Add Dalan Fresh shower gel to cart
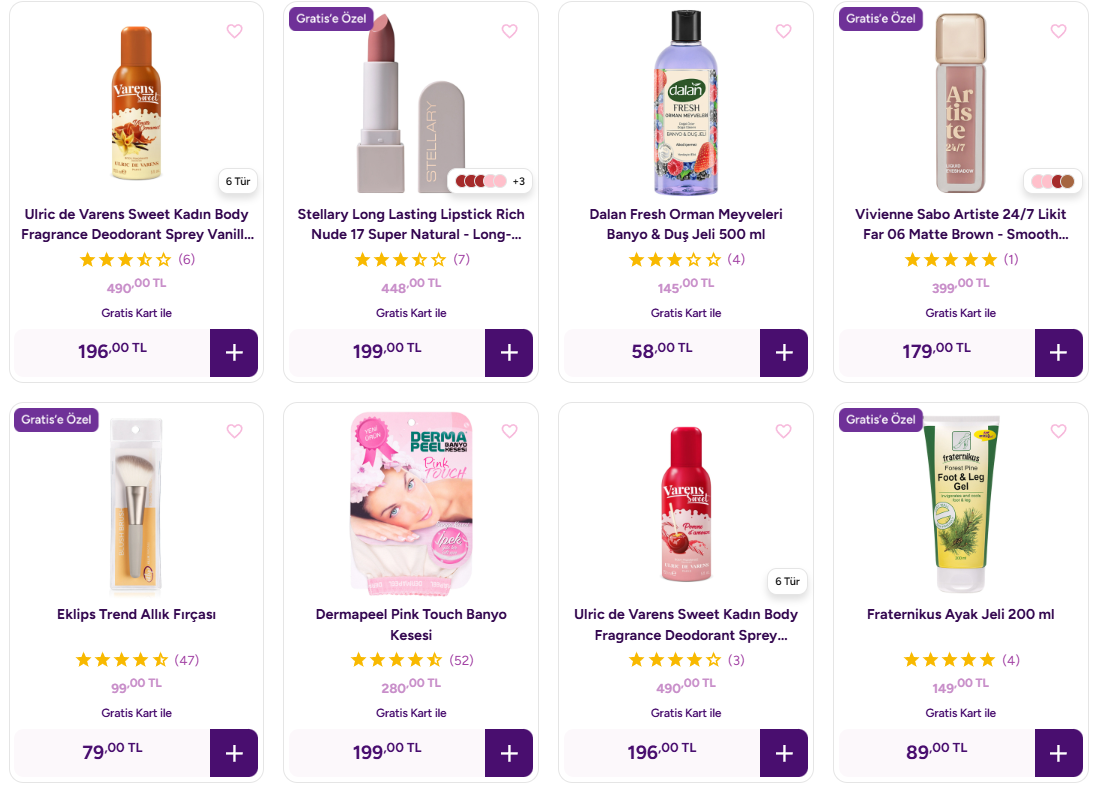This screenshot has height=808, width=1105. (783, 353)
